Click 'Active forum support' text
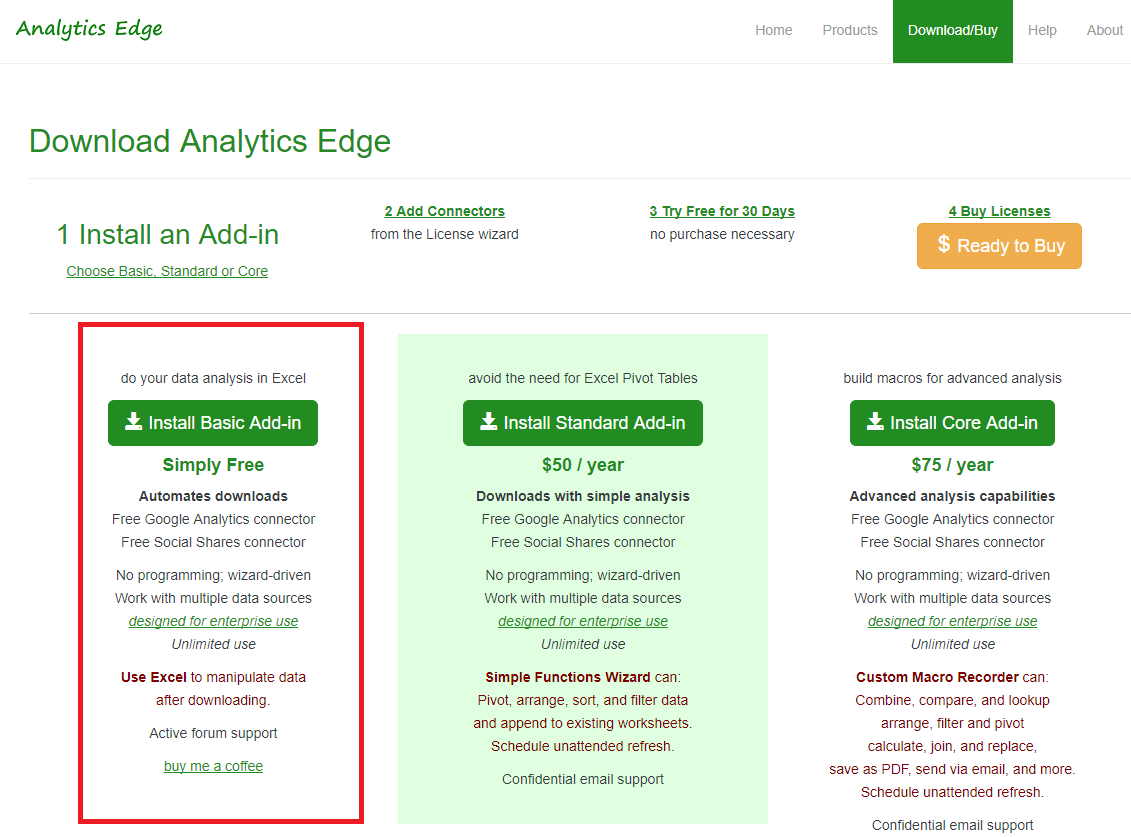This screenshot has width=1131, height=837. click(214, 733)
